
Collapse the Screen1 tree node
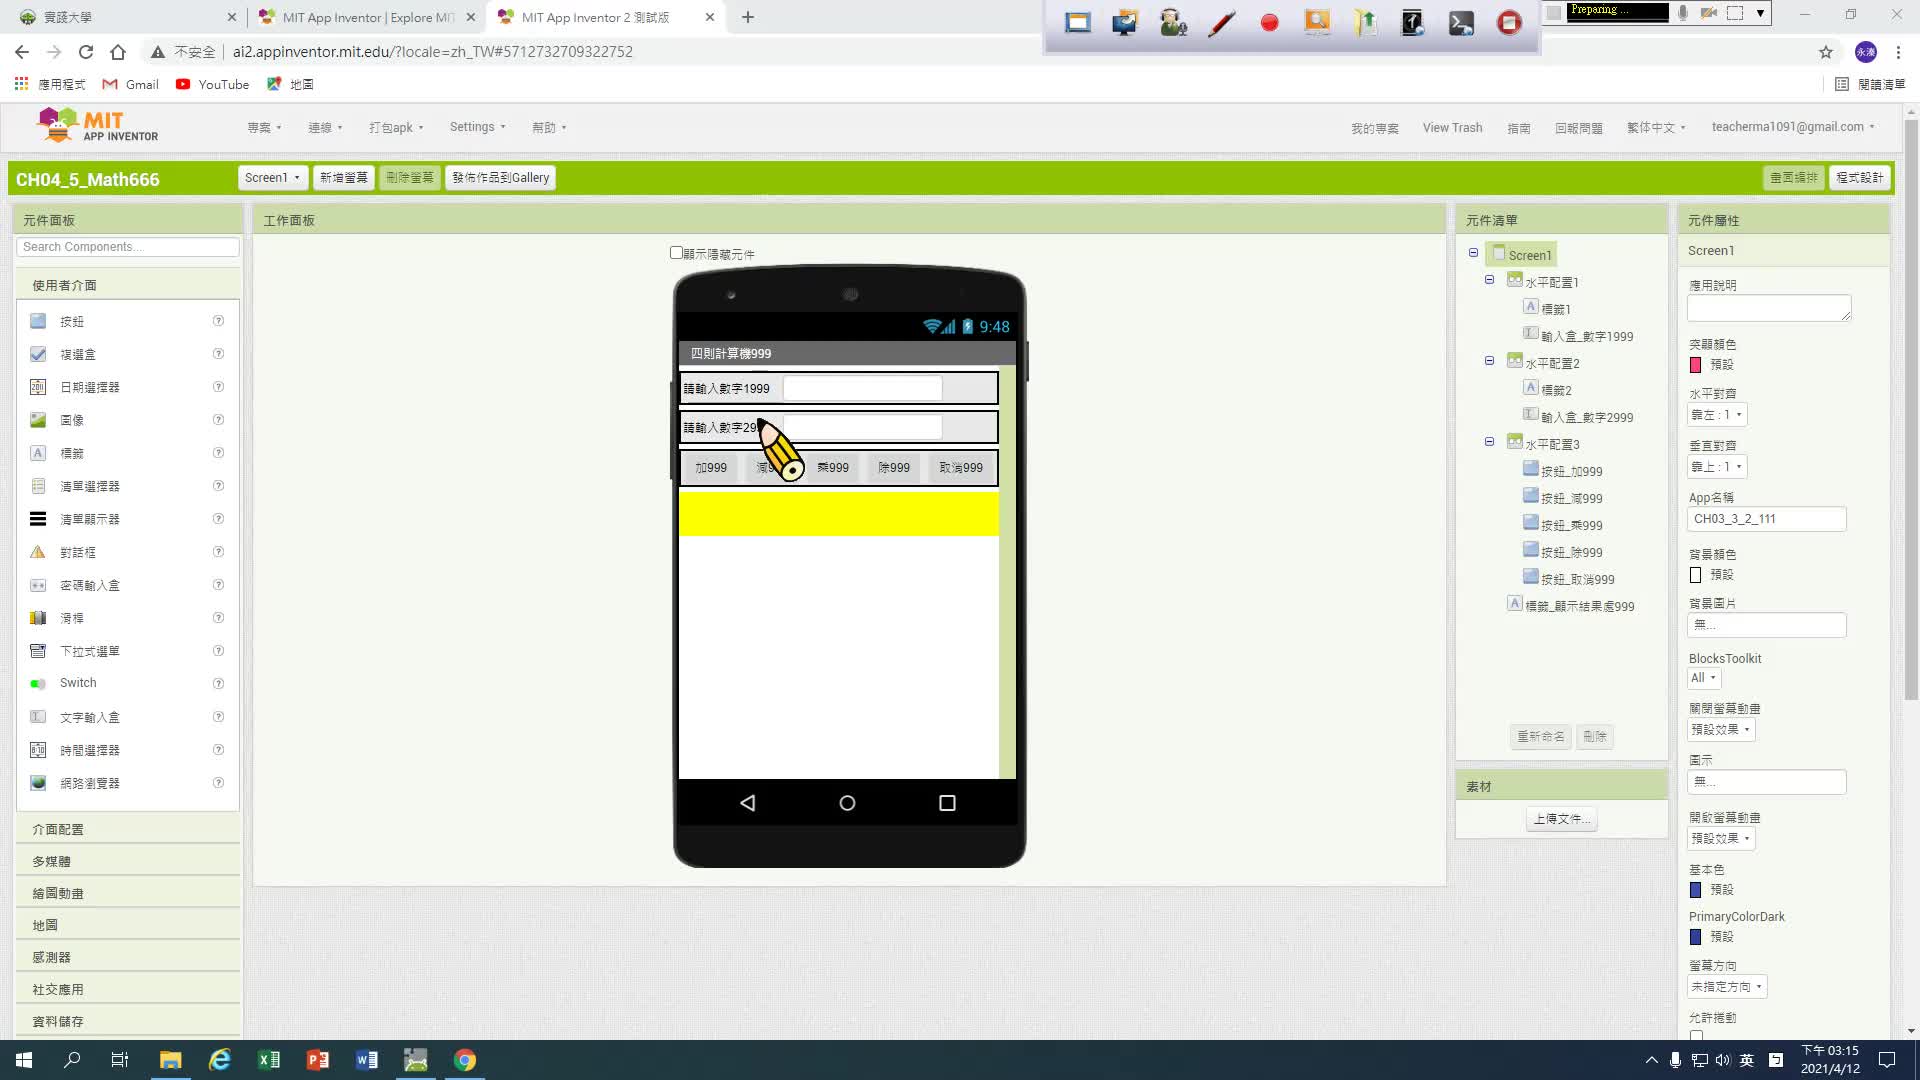point(1473,253)
